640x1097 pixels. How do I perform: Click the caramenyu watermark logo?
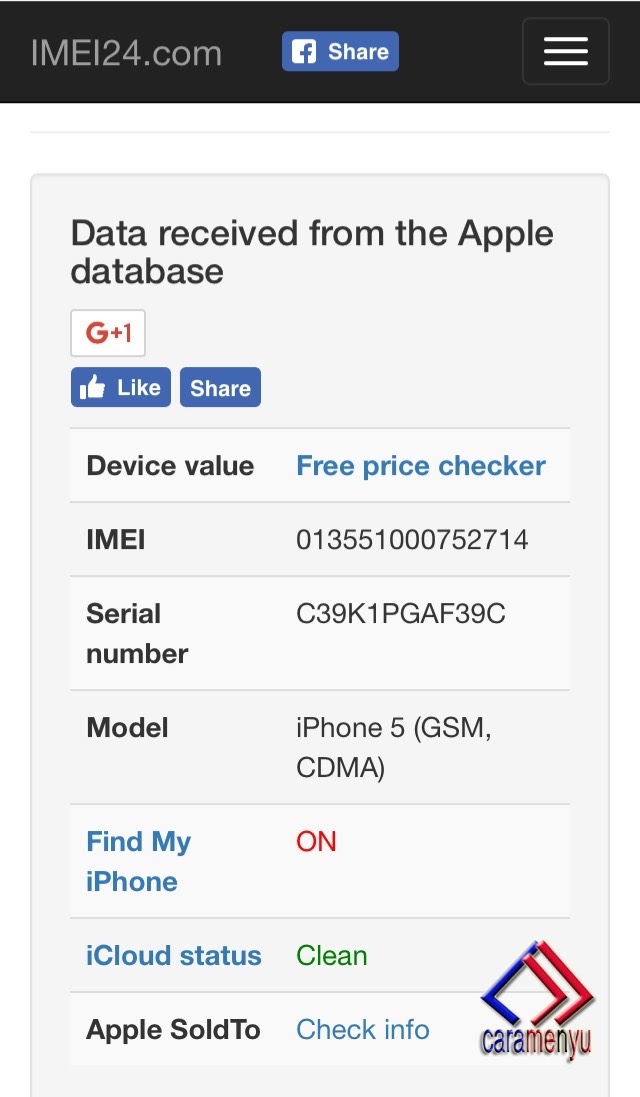[x=537, y=1002]
